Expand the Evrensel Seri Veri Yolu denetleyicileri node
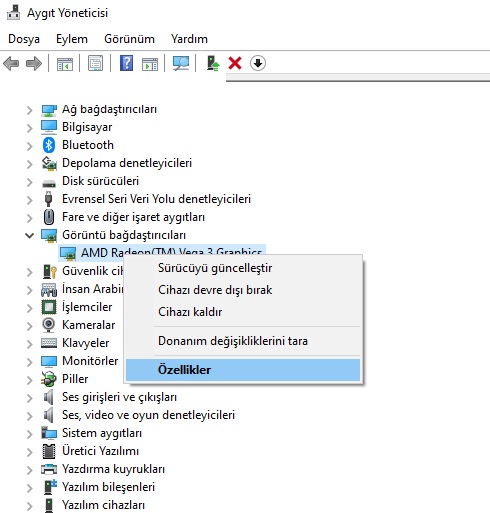490x513 pixels. [x=29, y=200]
